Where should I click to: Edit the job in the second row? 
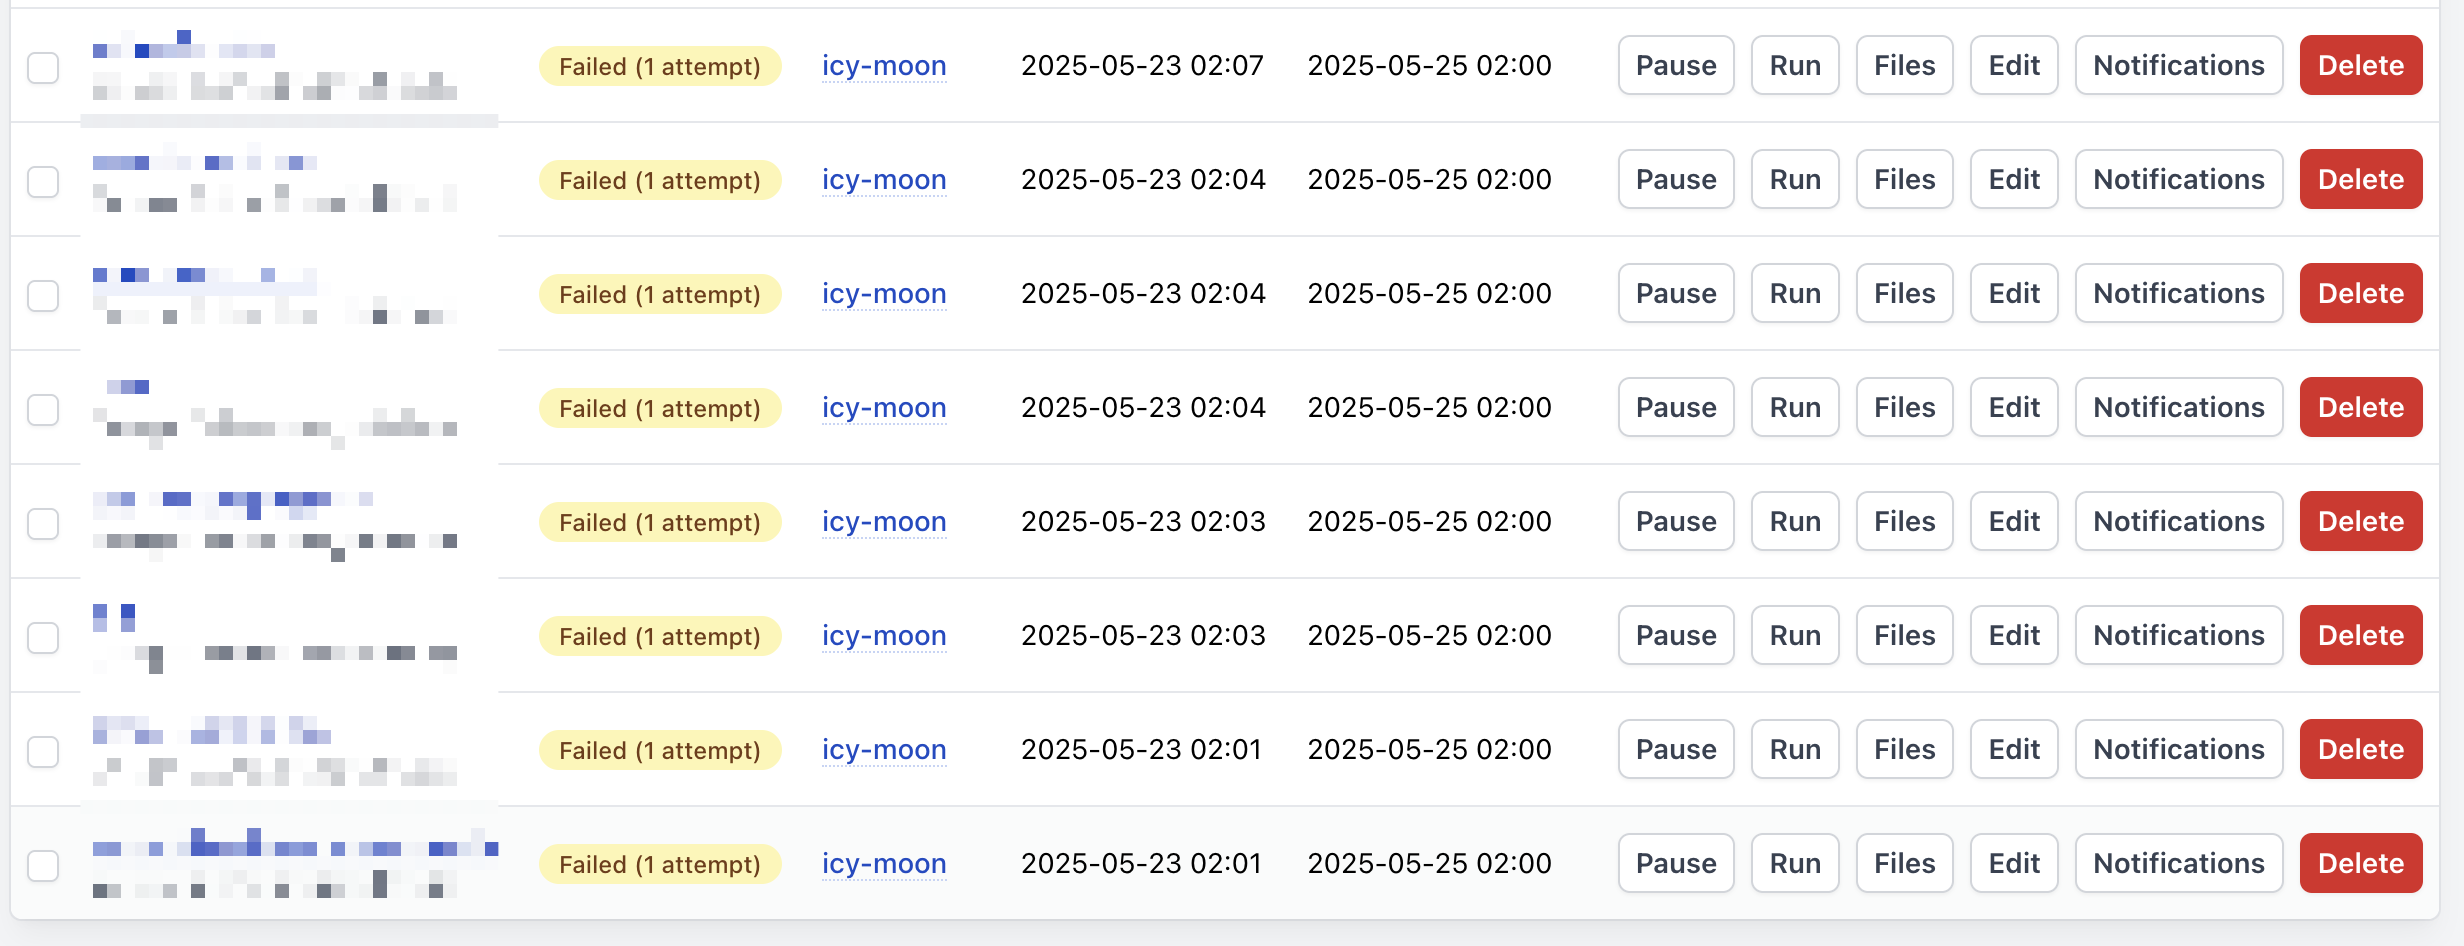pyautogui.click(x=2012, y=179)
